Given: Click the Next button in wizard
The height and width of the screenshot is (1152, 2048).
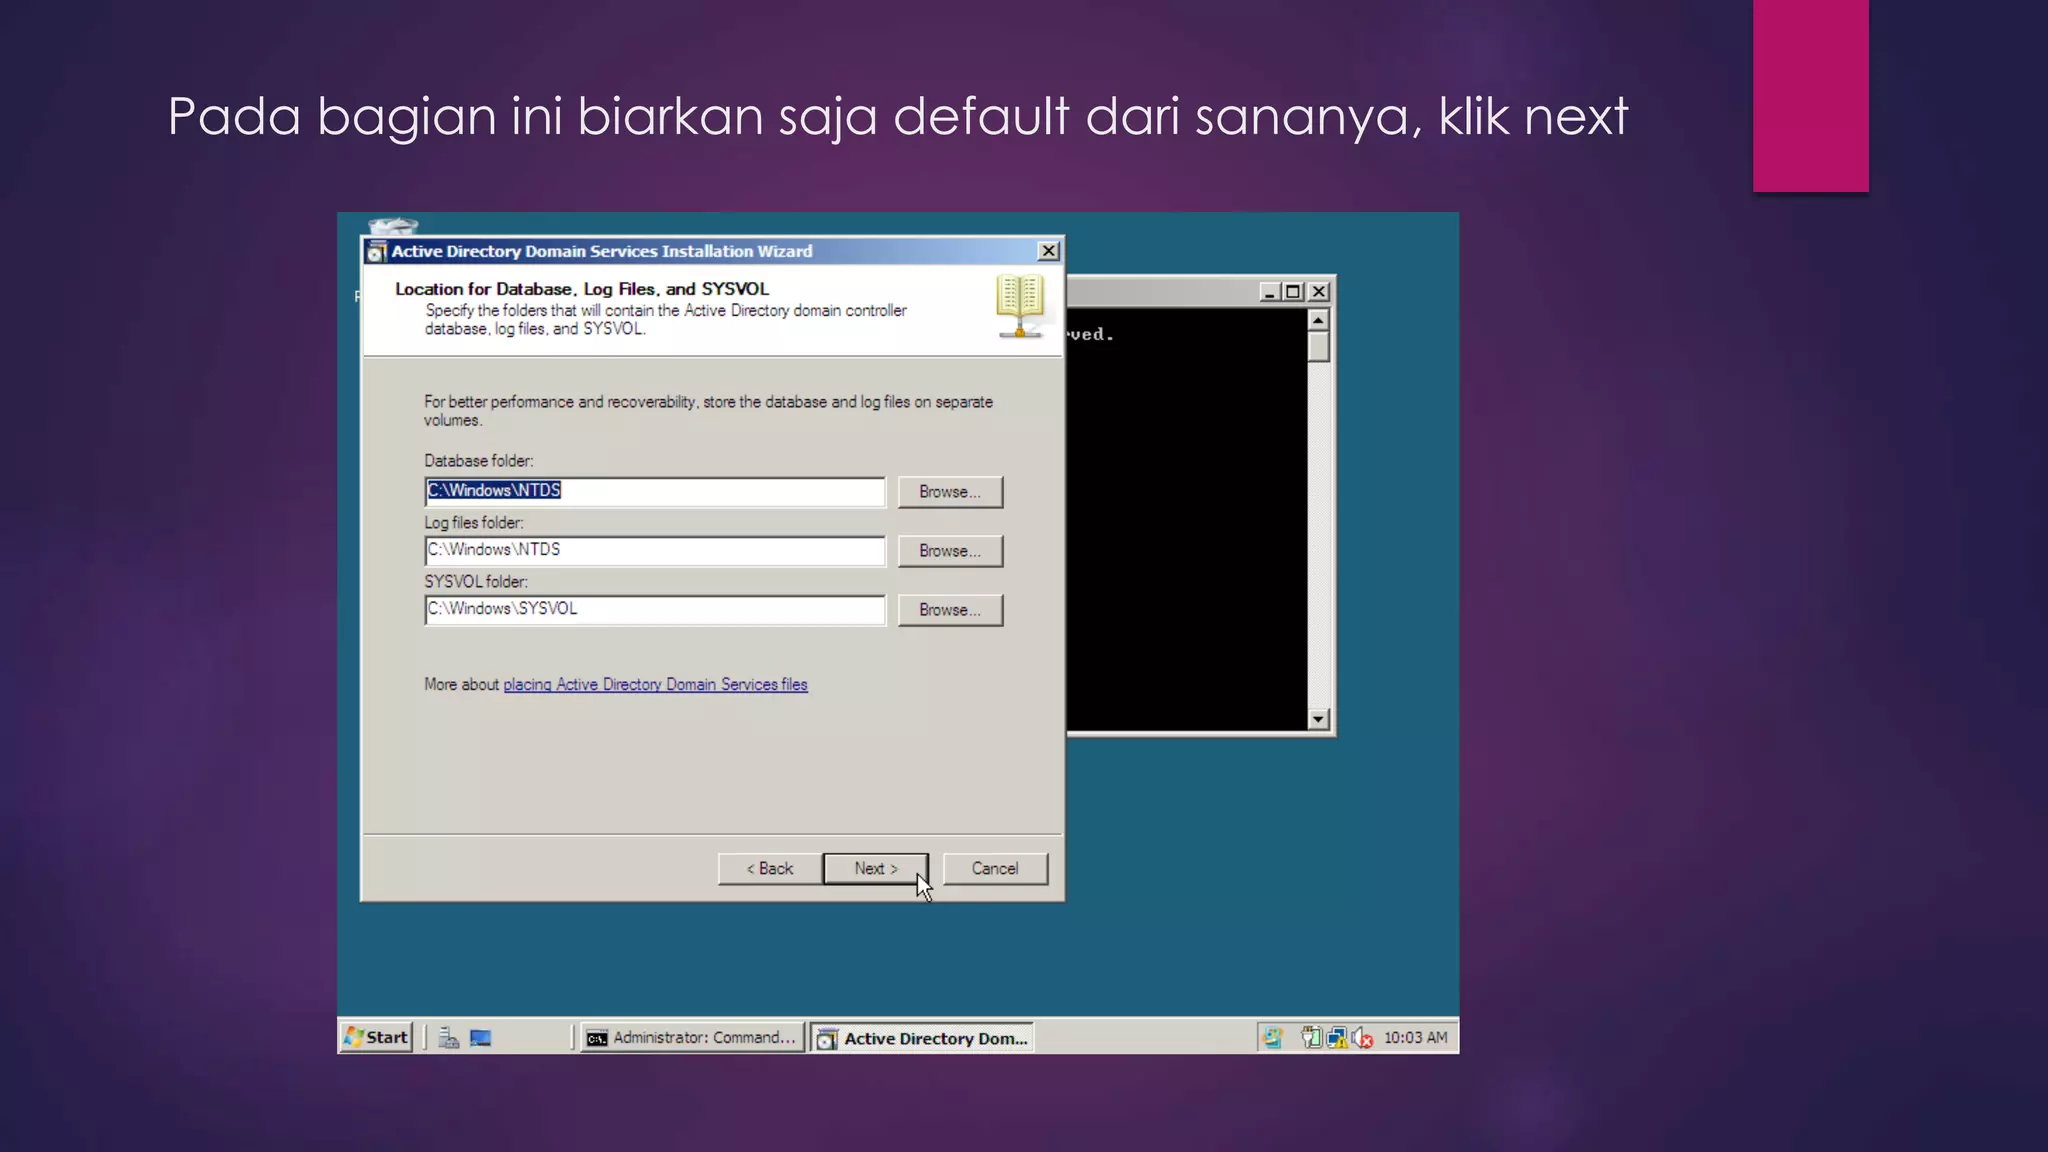Looking at the screenshot, I should [875, 869].
